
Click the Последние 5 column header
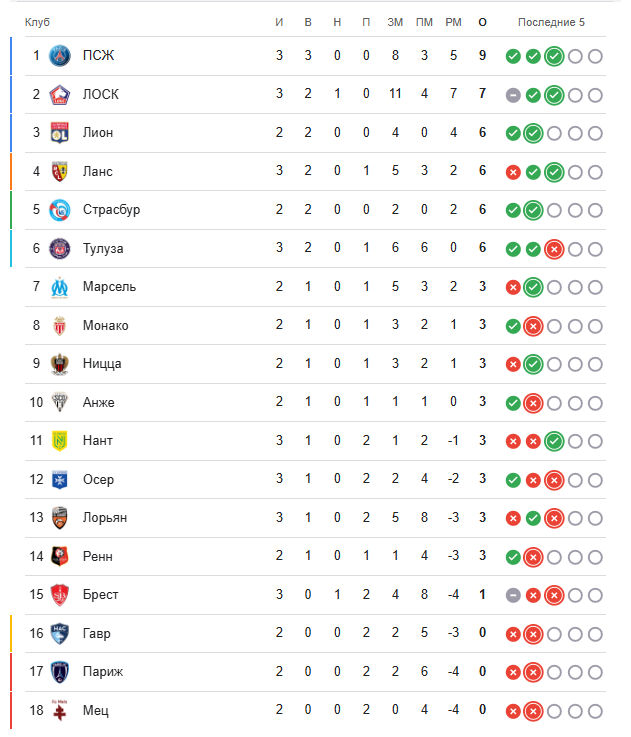552,22
